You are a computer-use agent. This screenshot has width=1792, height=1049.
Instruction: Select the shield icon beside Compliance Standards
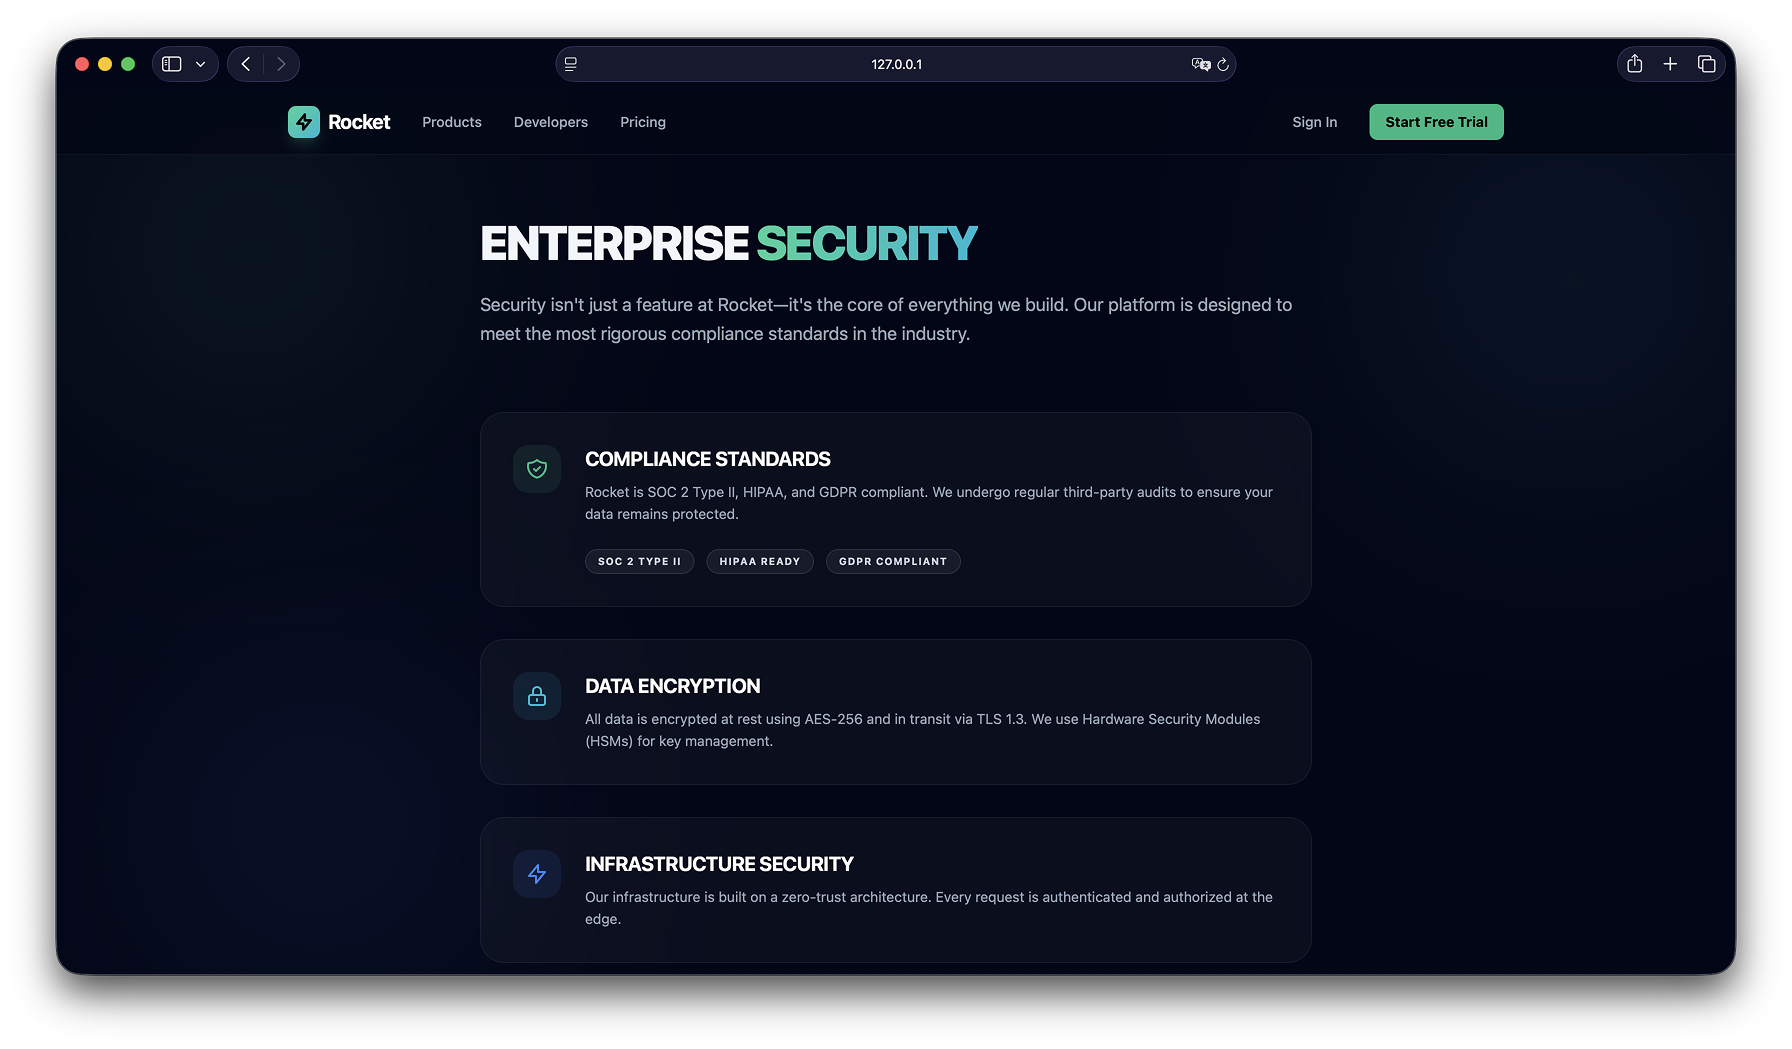537,468
